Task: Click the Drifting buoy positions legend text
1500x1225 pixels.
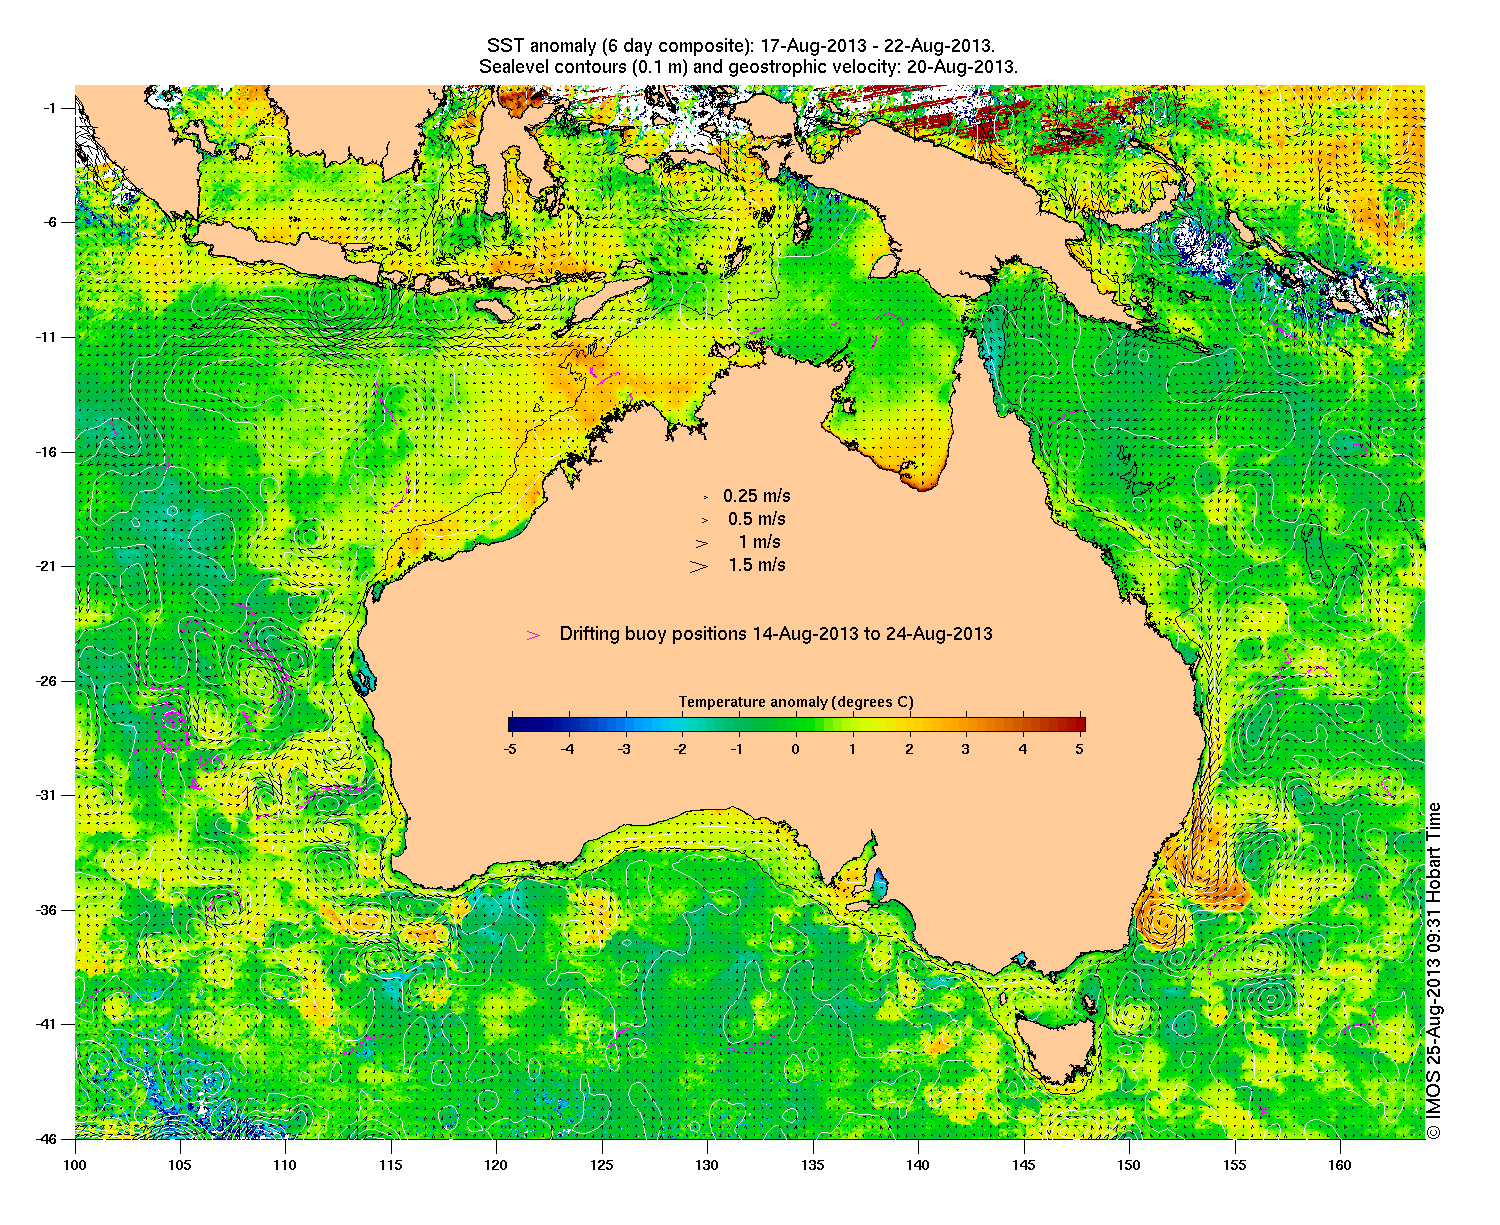Action: coord(776,634)
